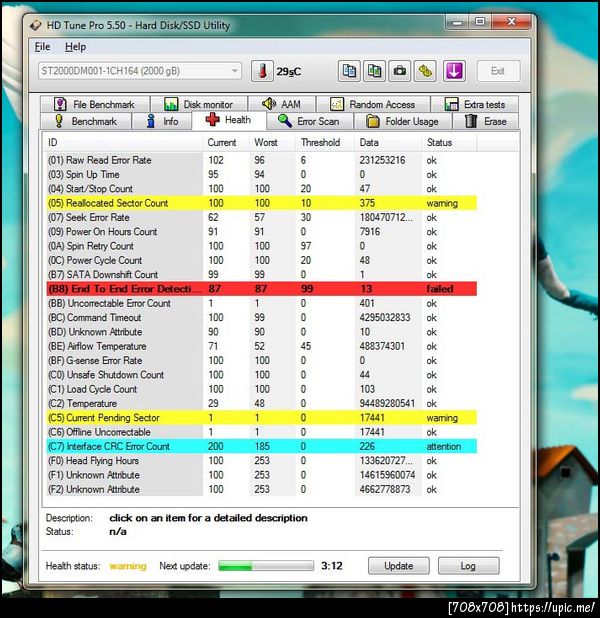Click the Exit button
The image size is (600, 618).
click(x=498, y=71)
